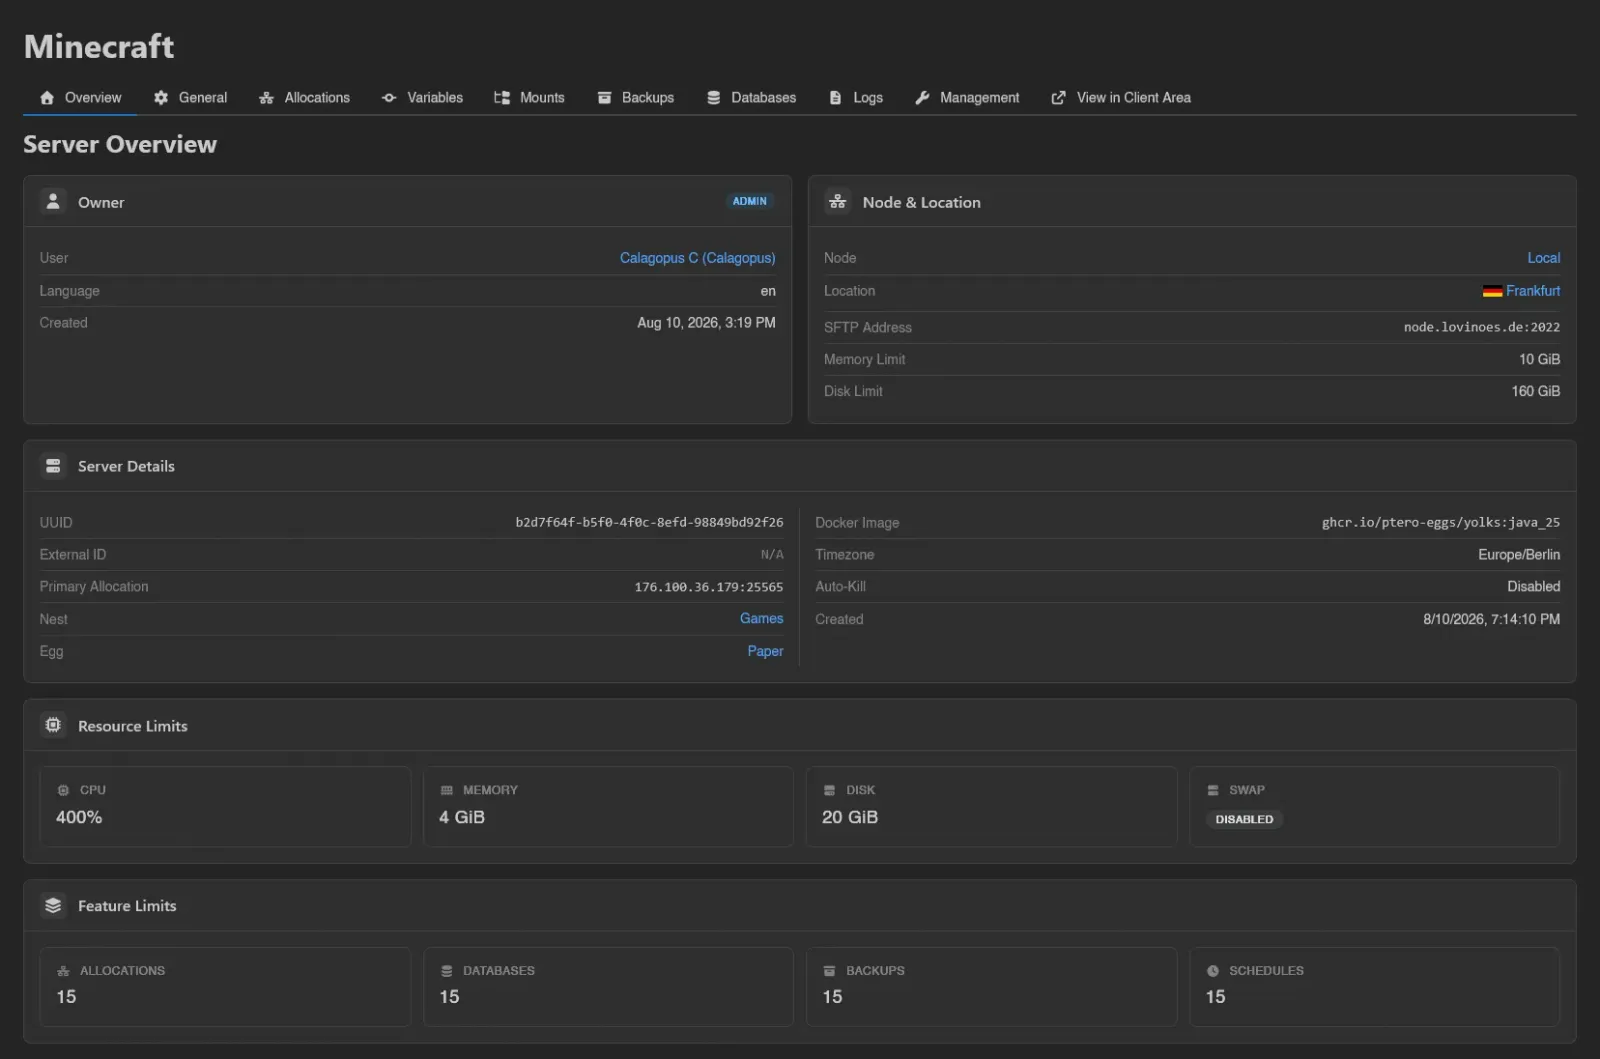Click the Server Overview heading
The width and height of the screenshot is (1600, 1059).
(x=120, y=145)
